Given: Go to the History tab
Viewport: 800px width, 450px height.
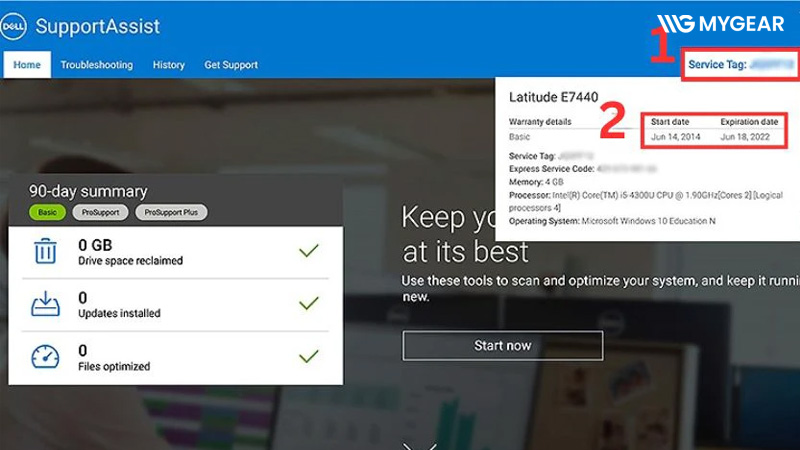Looking at the screenshot, I should point(168,65).
